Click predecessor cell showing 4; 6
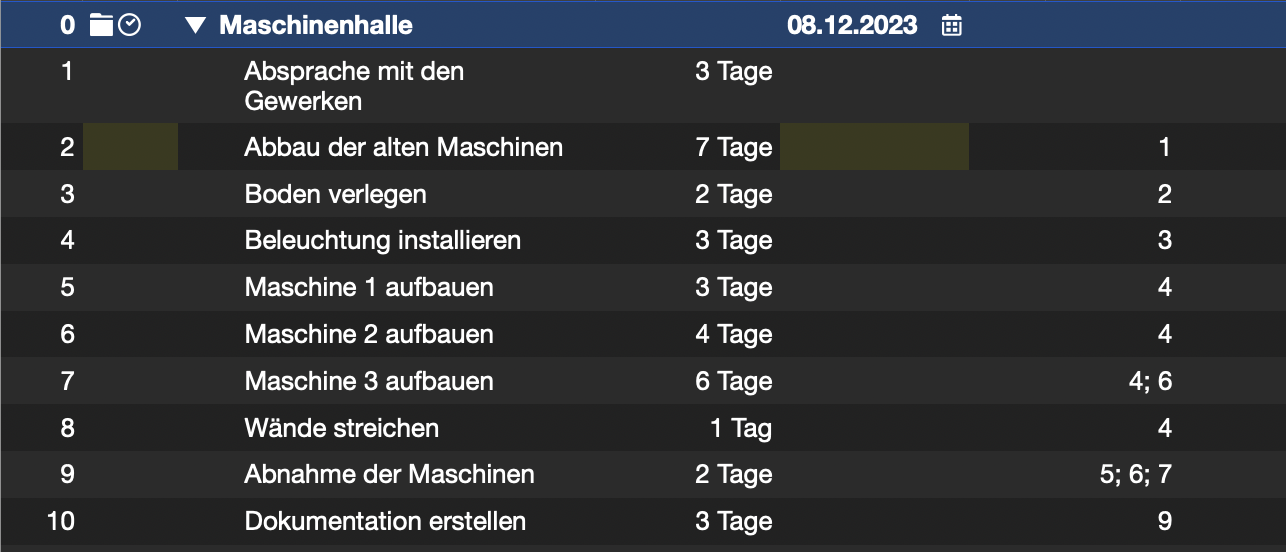The width and height of the screenshot is (1286, 552). [x=1148, y=381]
